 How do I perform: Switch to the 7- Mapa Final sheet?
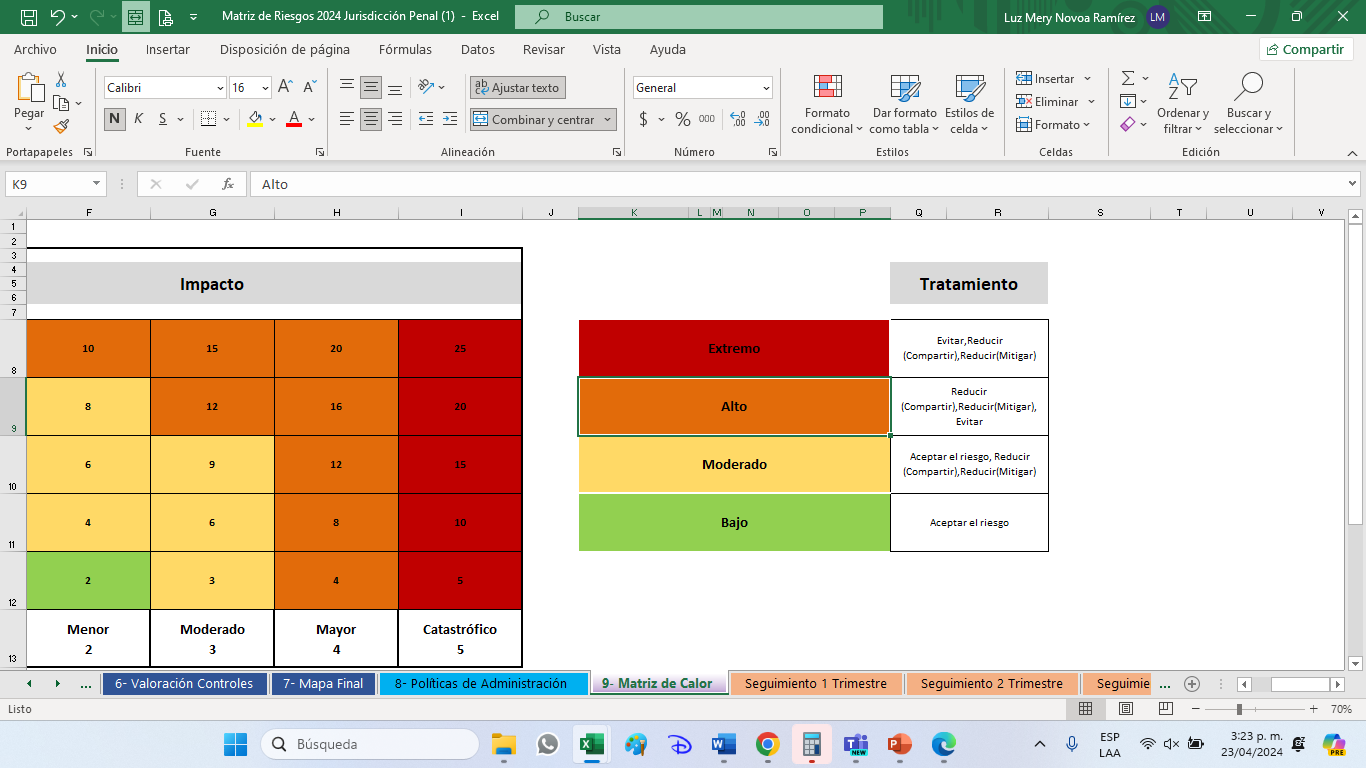322,684
